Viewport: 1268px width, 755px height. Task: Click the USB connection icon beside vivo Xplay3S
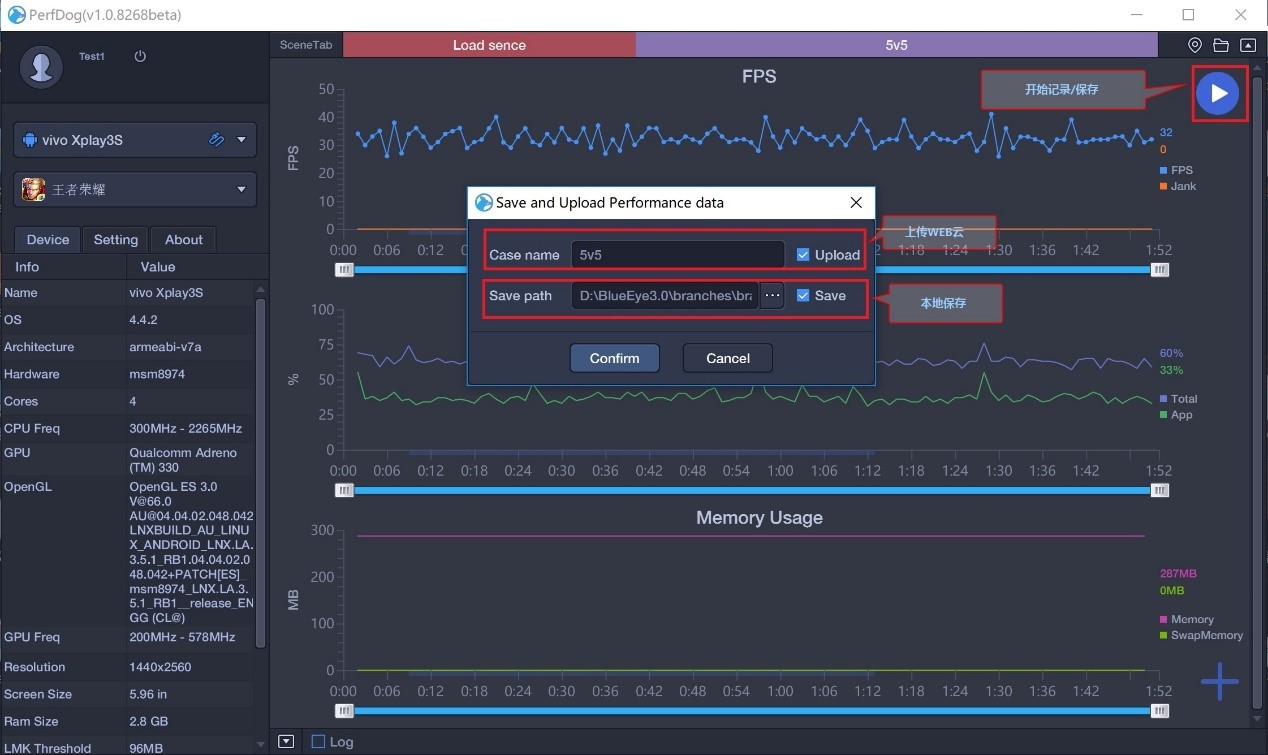pos(215,139)
